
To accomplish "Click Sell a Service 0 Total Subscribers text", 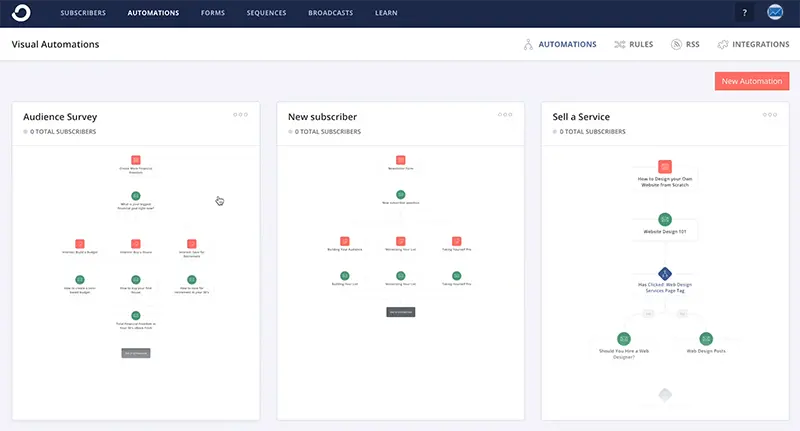I will (592, 132).
